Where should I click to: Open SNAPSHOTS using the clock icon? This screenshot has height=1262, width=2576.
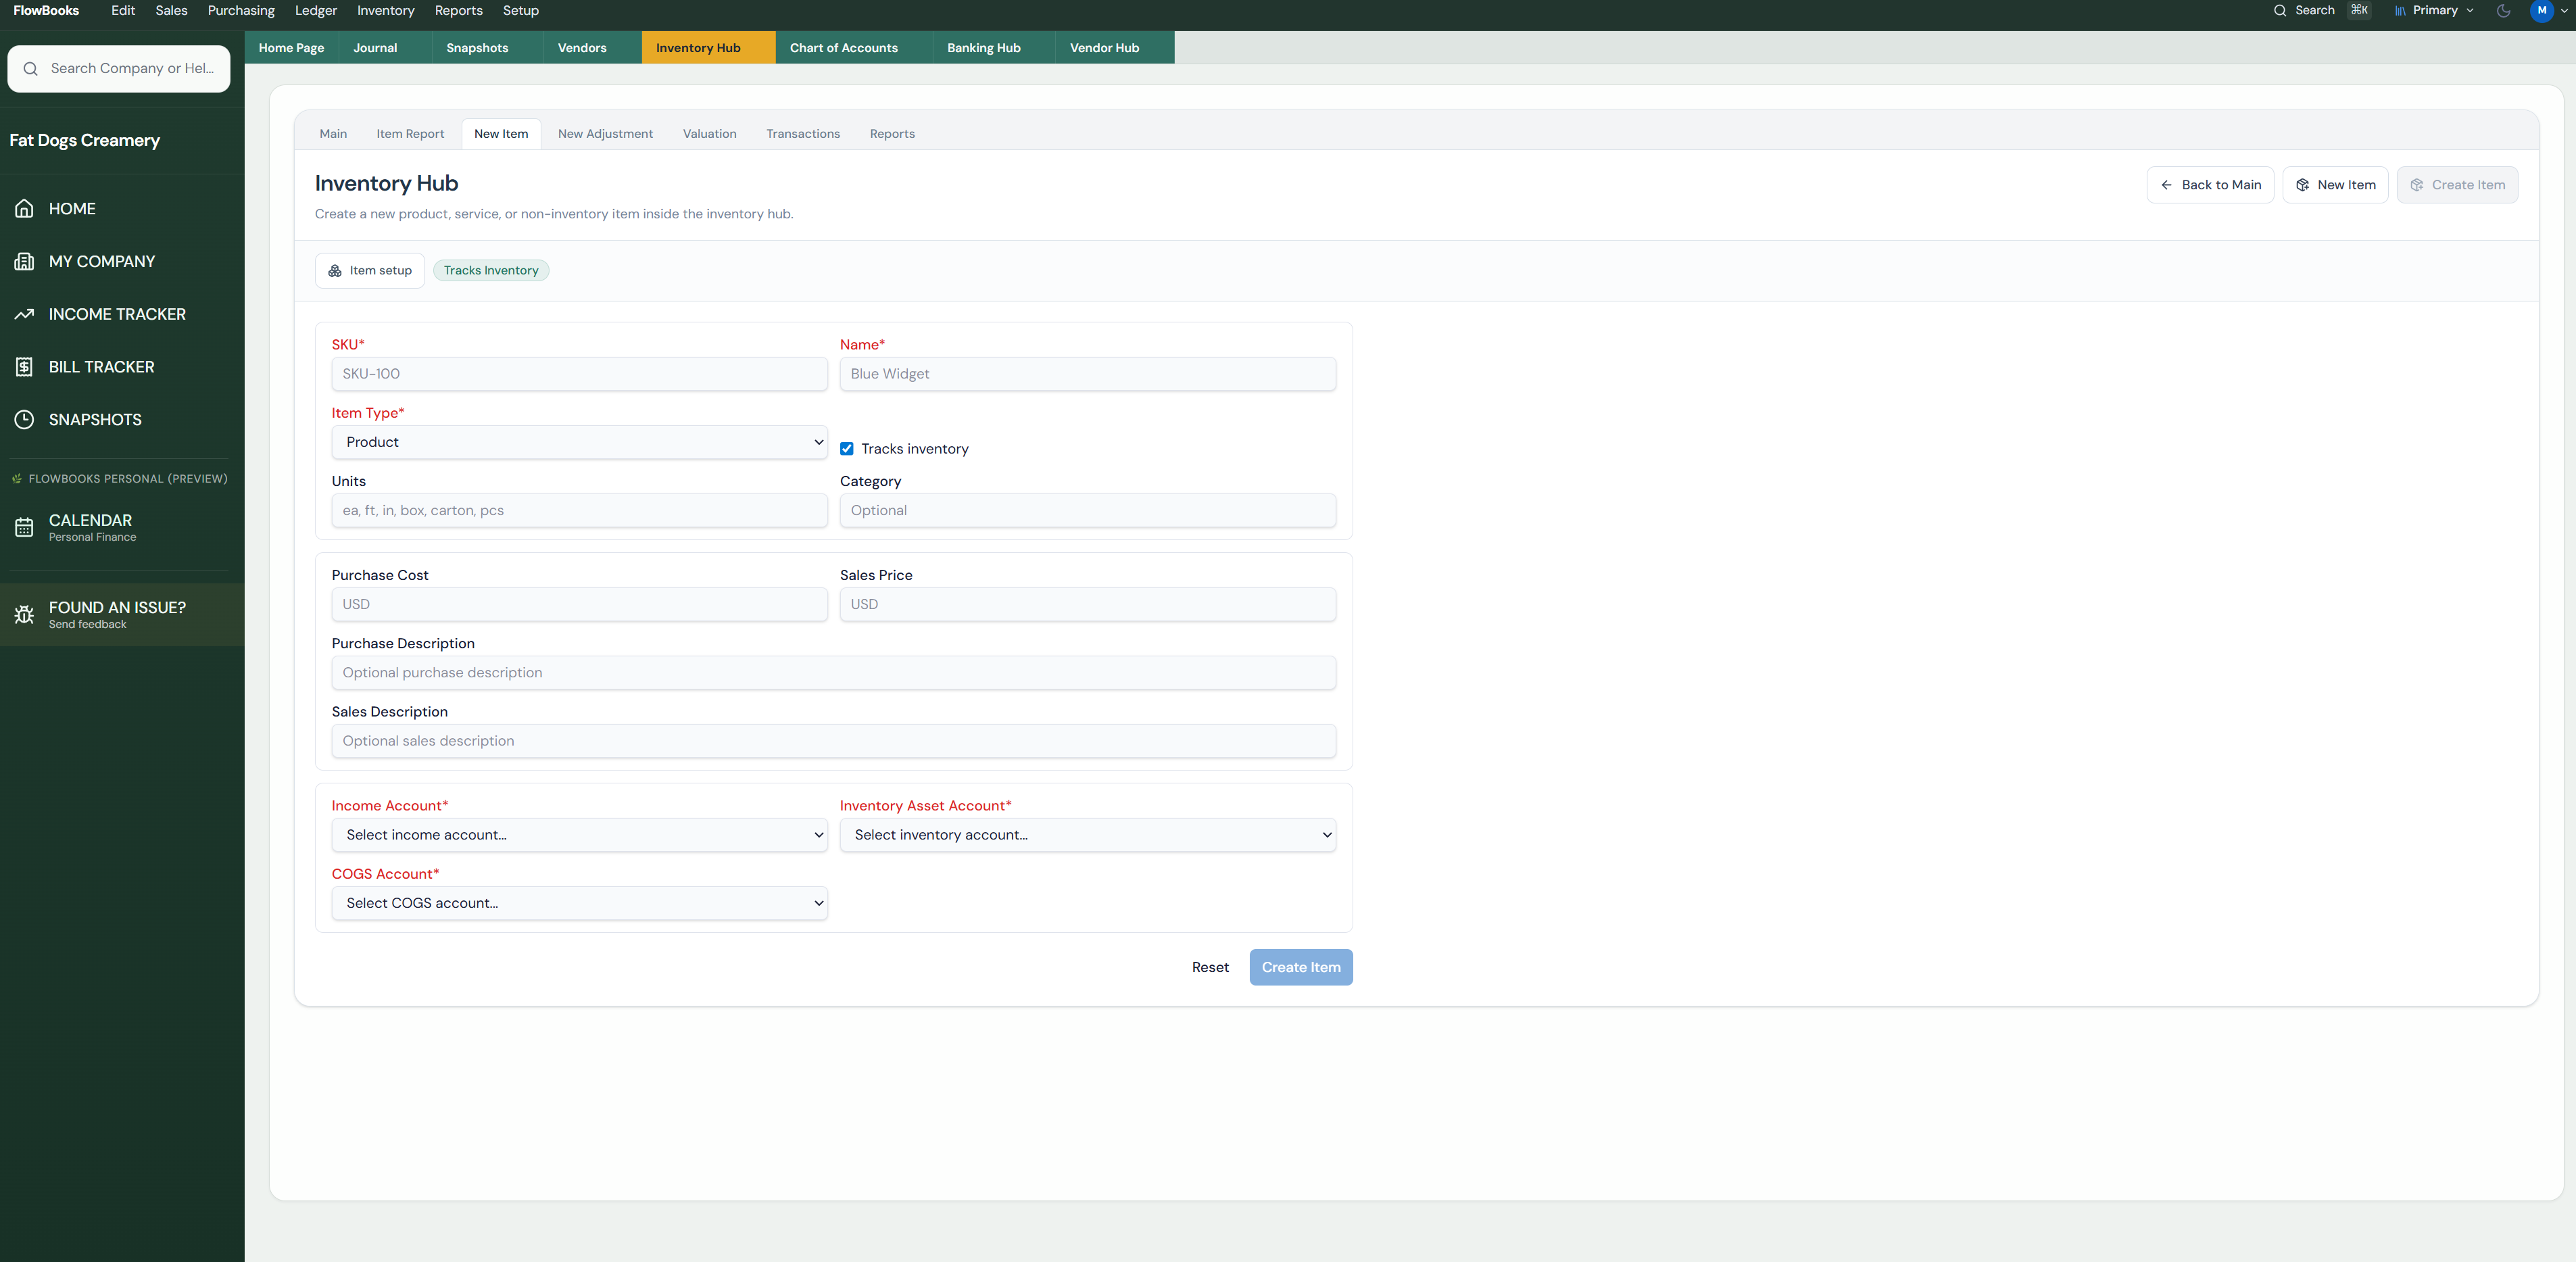[x=25, y=419]
